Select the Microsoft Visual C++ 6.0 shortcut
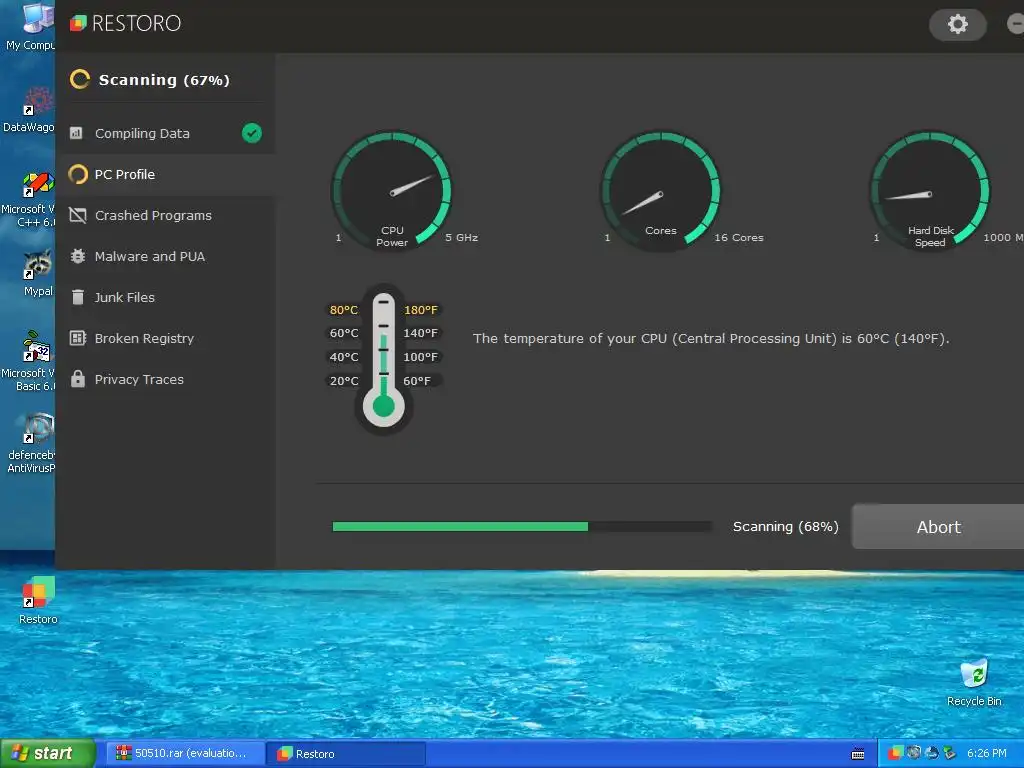1024x768 pixels. click(x=30, y=199)
